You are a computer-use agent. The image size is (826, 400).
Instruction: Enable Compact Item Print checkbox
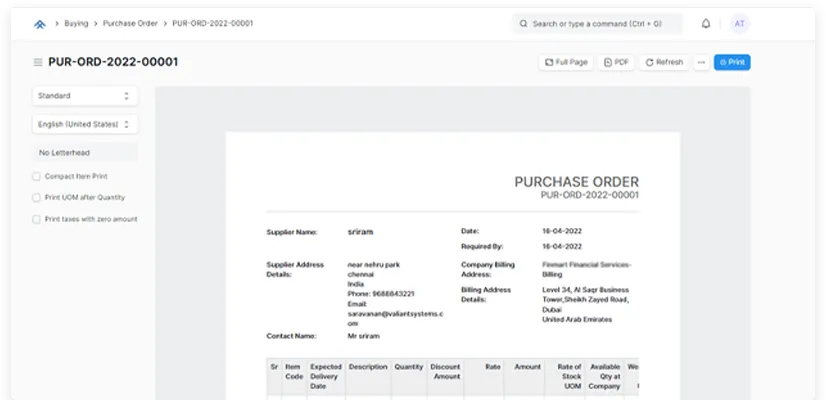[37, 176]
